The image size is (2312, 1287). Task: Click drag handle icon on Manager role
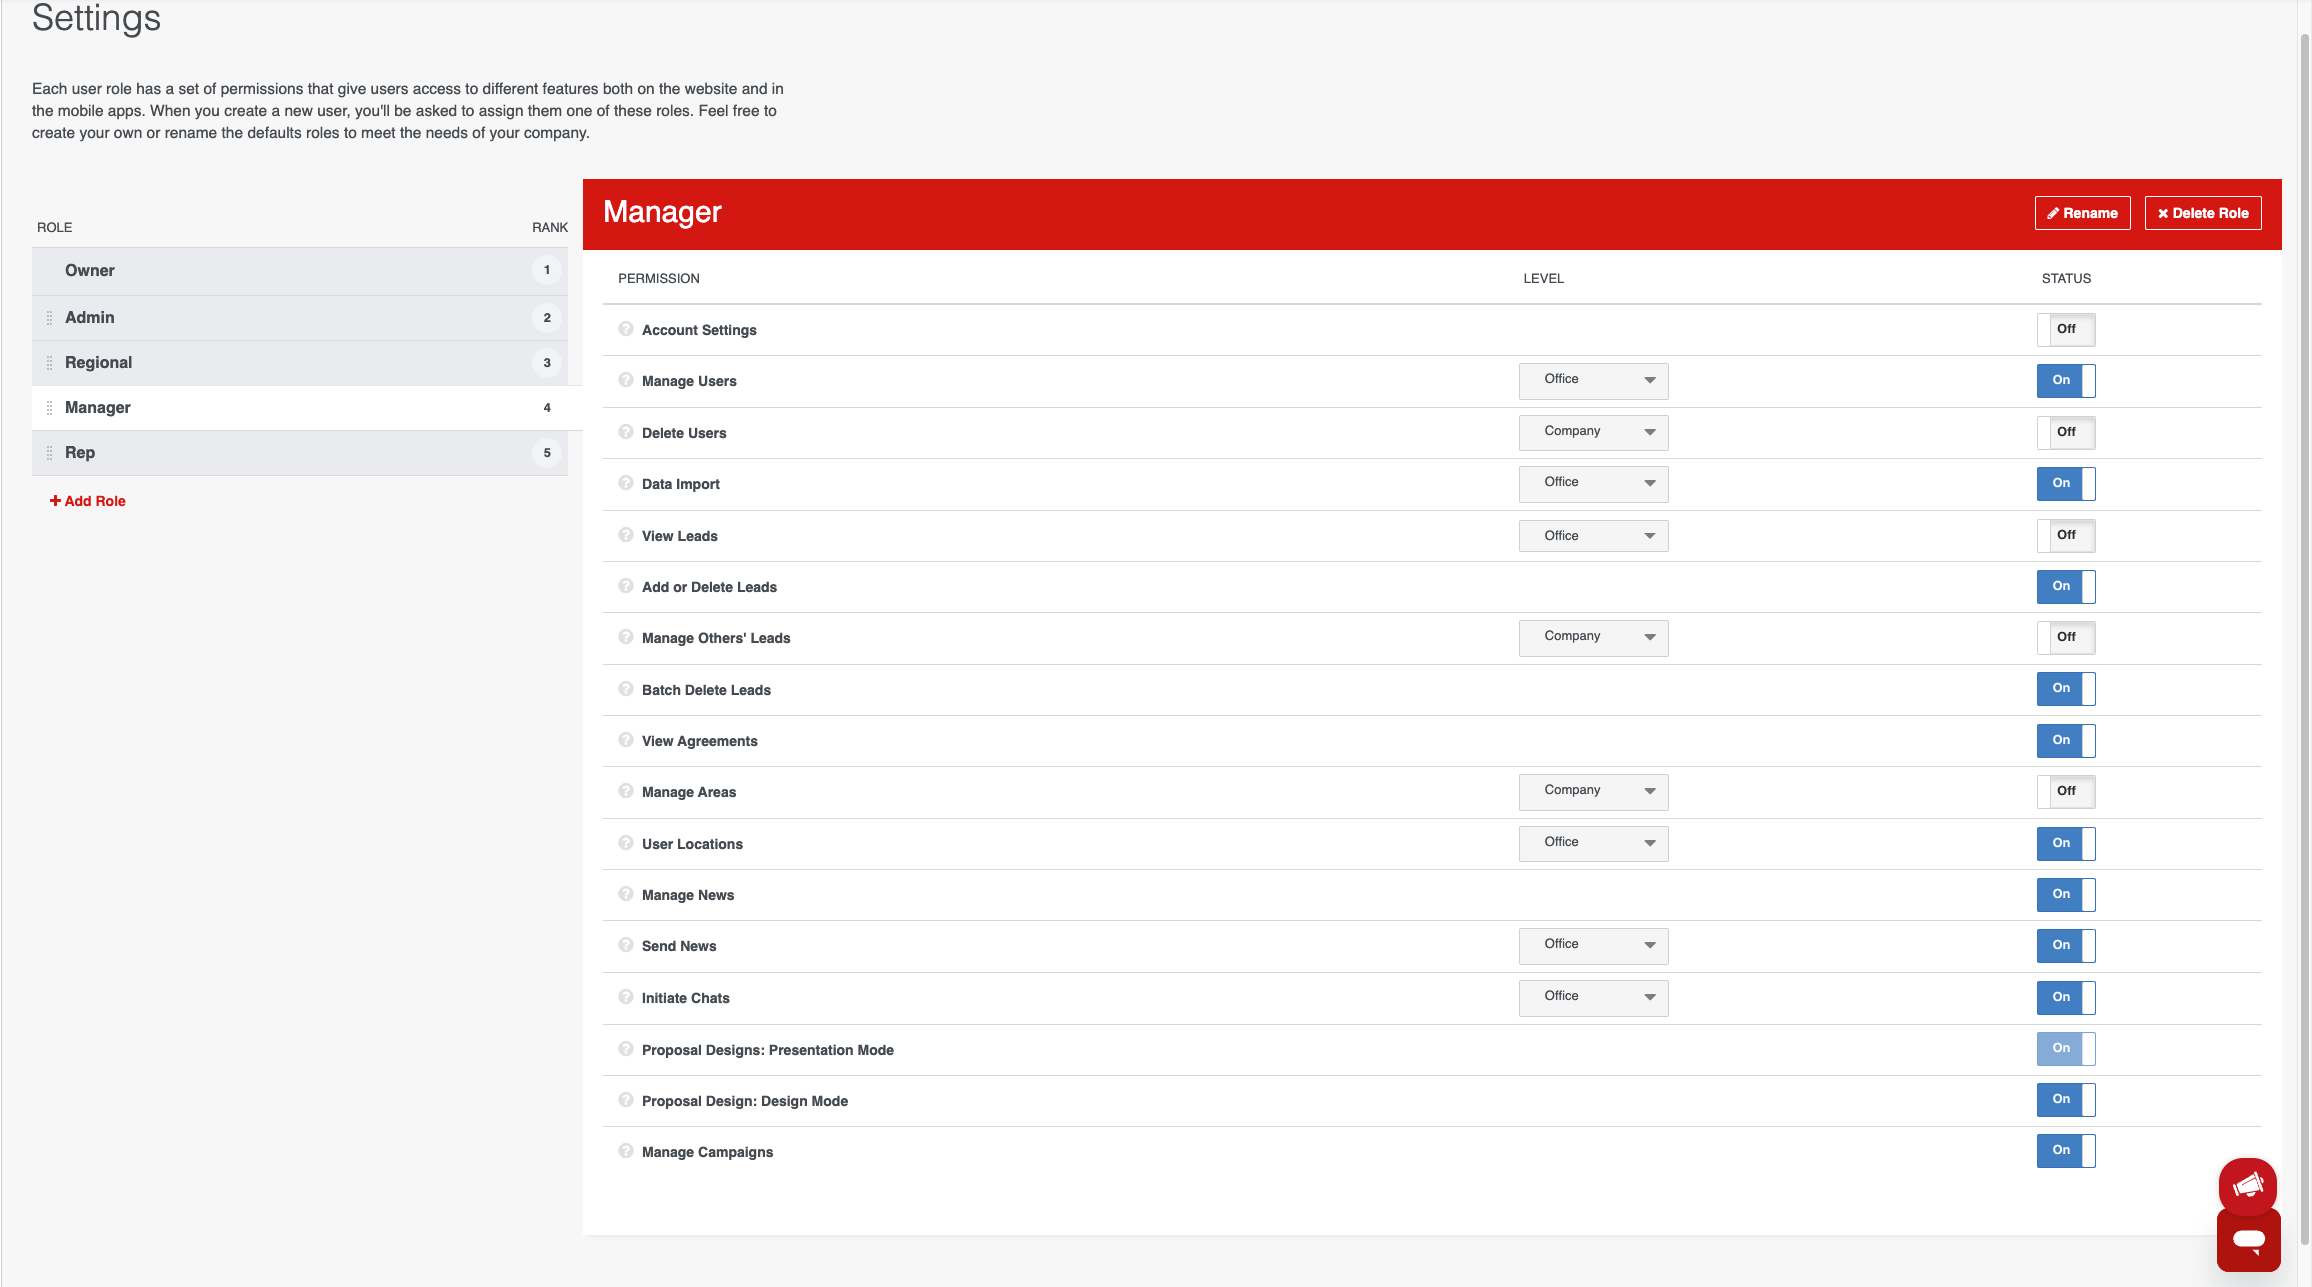[49, 408]
